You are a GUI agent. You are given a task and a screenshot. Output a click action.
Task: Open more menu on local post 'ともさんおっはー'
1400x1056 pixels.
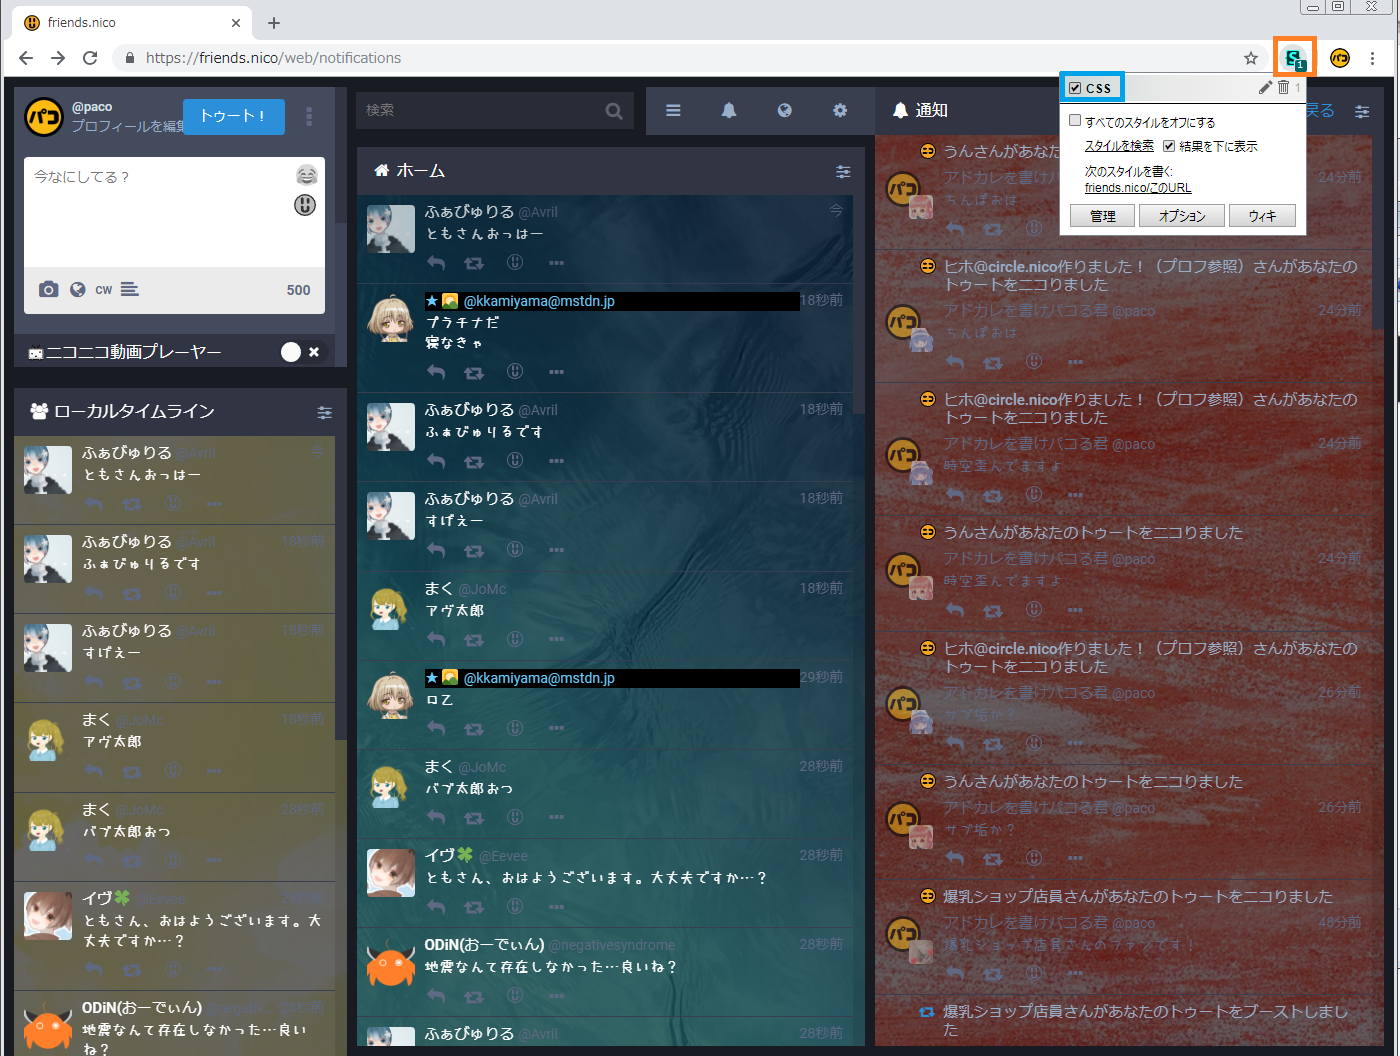[214, 504]
